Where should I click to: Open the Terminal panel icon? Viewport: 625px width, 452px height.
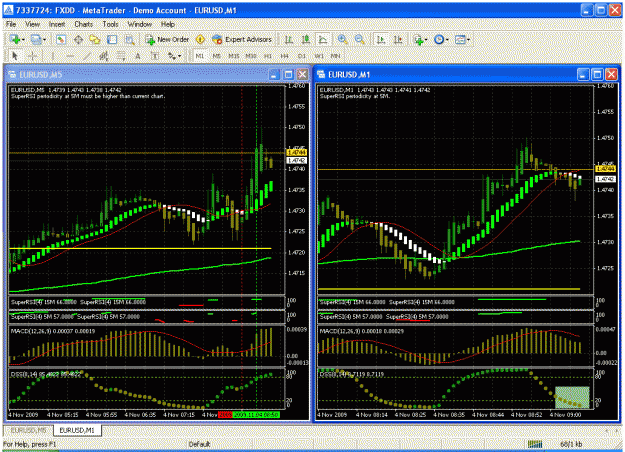click(112, 39)
